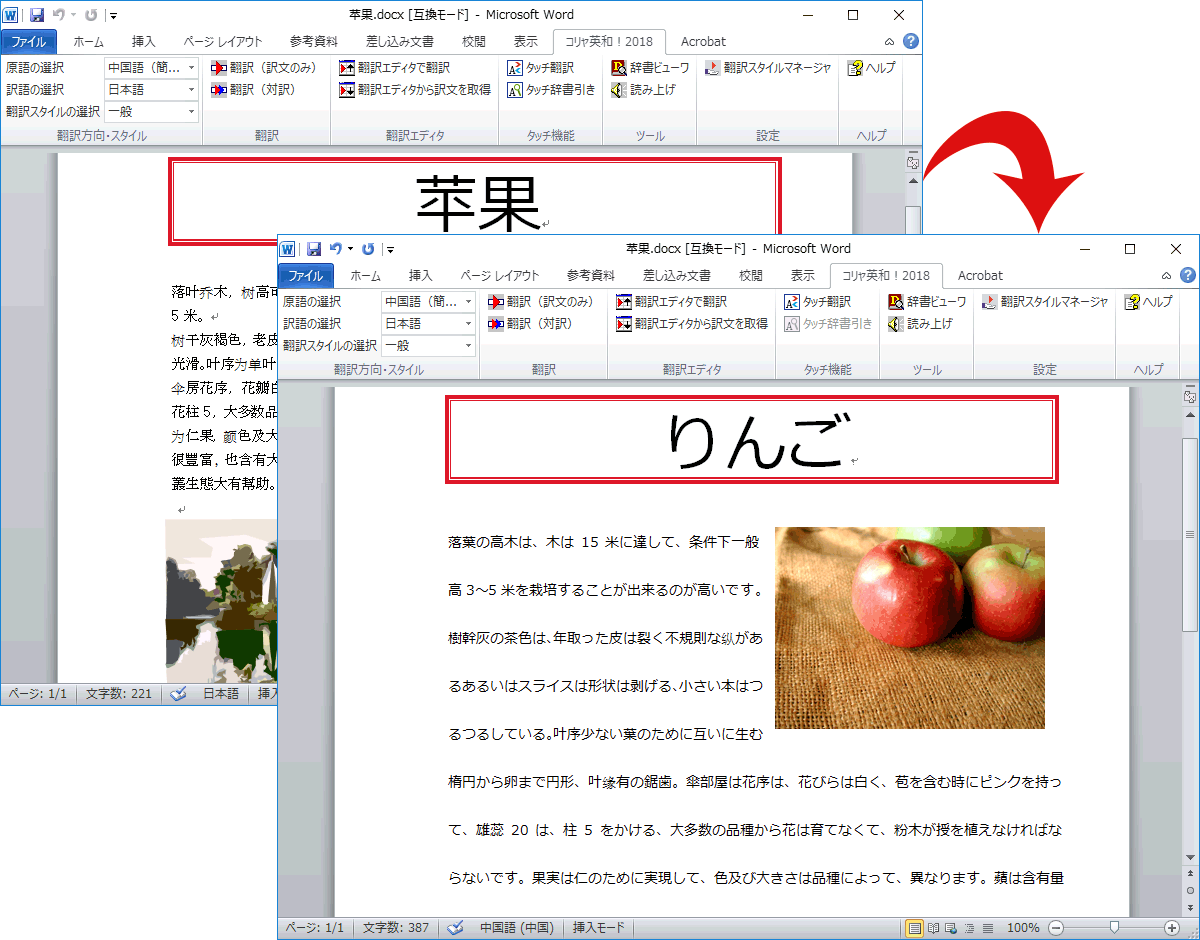Minimize the ribbon in front window
The width and height of the screenshot is (1200, 940).
tap(1166, 276)
